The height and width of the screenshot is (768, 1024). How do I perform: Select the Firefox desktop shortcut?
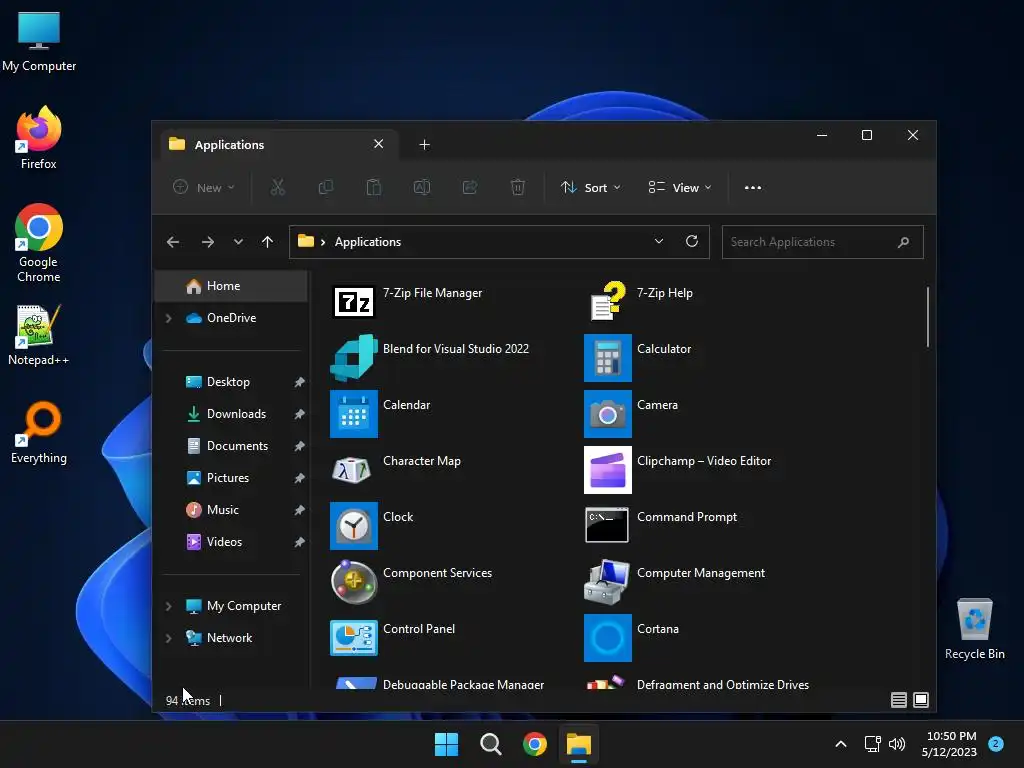(x=39, y=138)
